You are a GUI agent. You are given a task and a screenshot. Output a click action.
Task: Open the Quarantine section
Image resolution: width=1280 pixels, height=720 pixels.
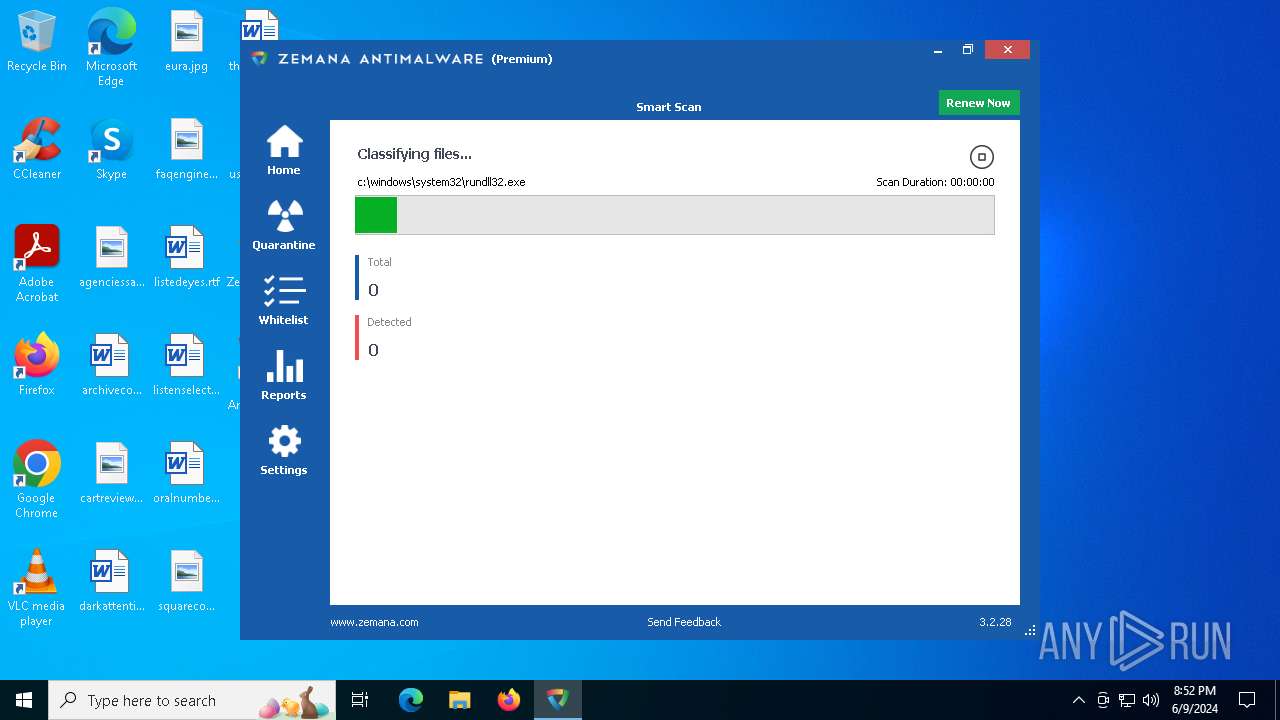click(284, 225)
